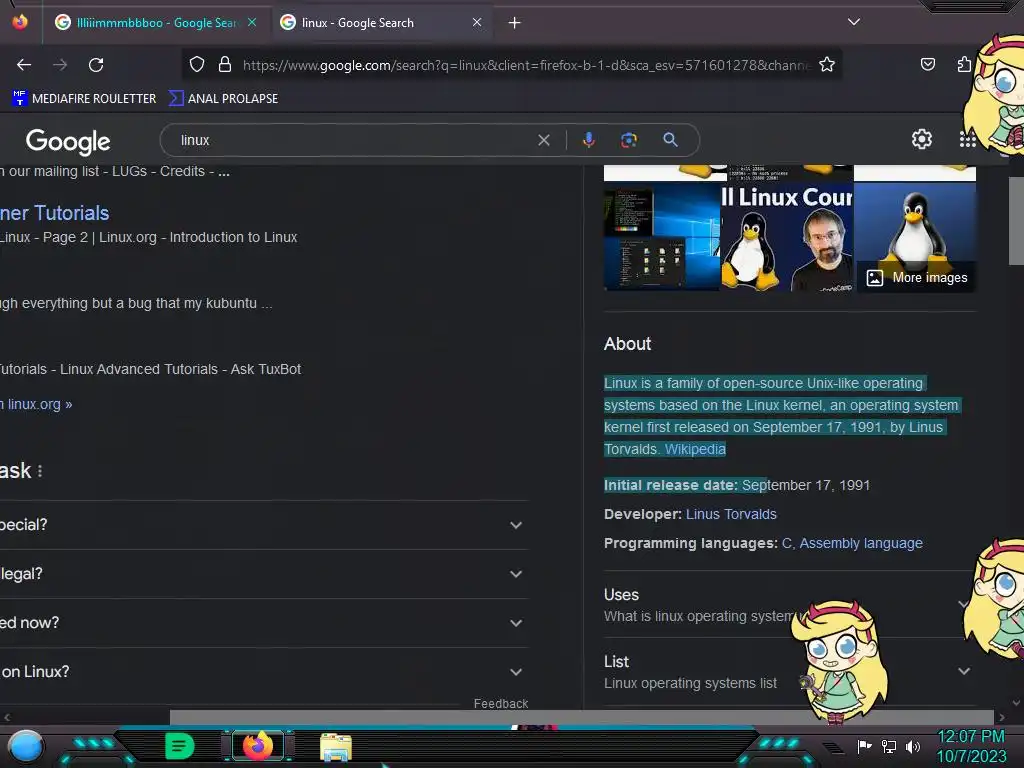
Task: Open the second bookmark in the bookmarks toolbar
Action: (x=223, y=99)
